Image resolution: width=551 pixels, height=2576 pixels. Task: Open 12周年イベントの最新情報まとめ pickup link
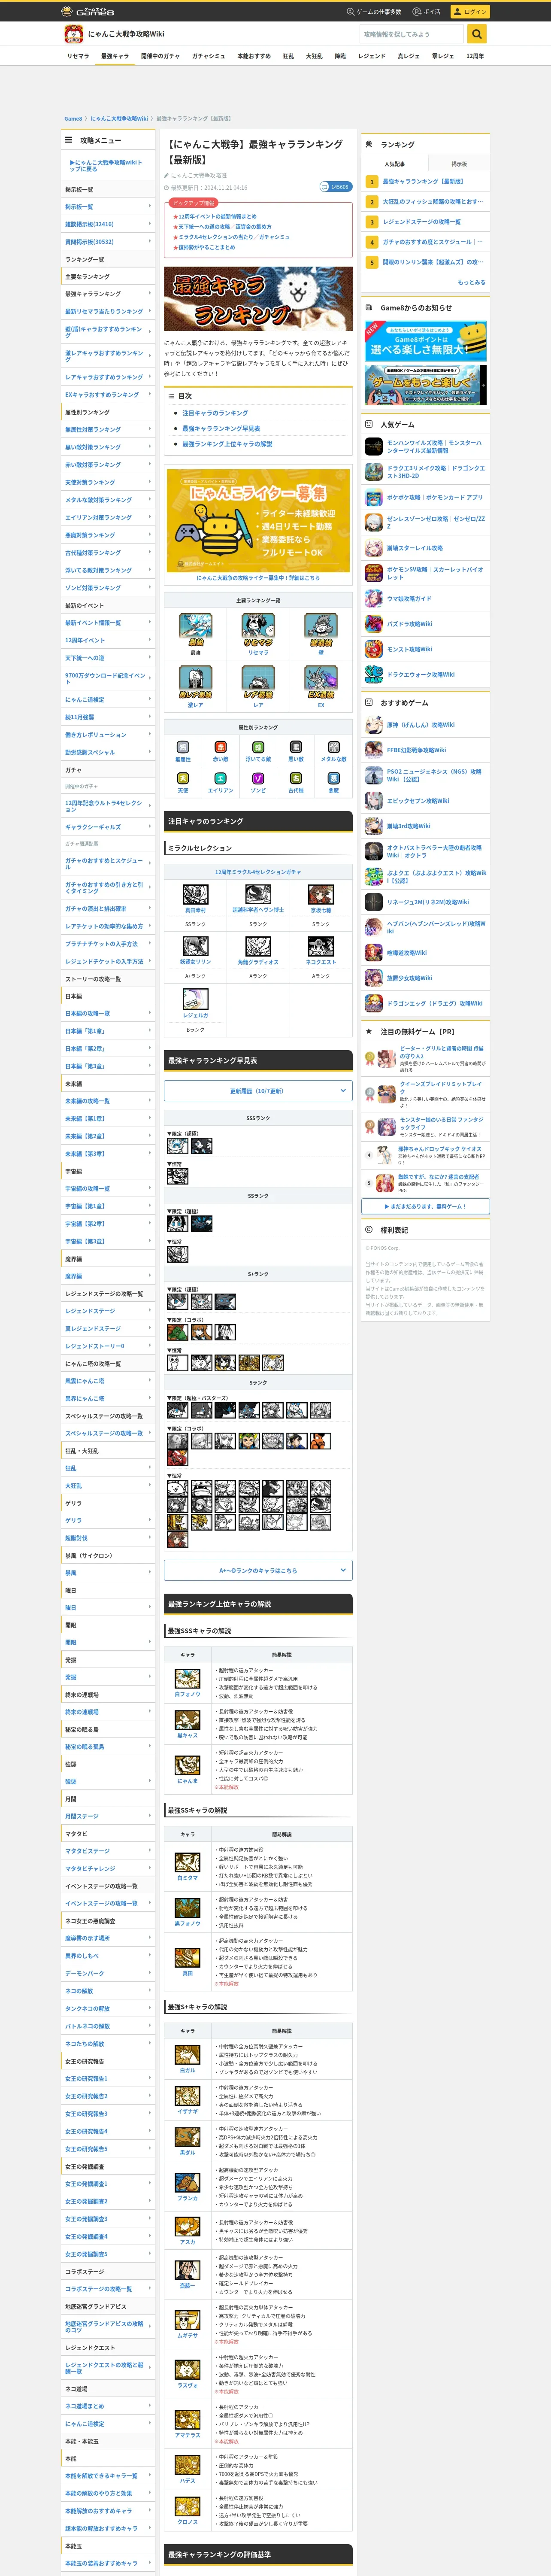(x=218, y=216)
